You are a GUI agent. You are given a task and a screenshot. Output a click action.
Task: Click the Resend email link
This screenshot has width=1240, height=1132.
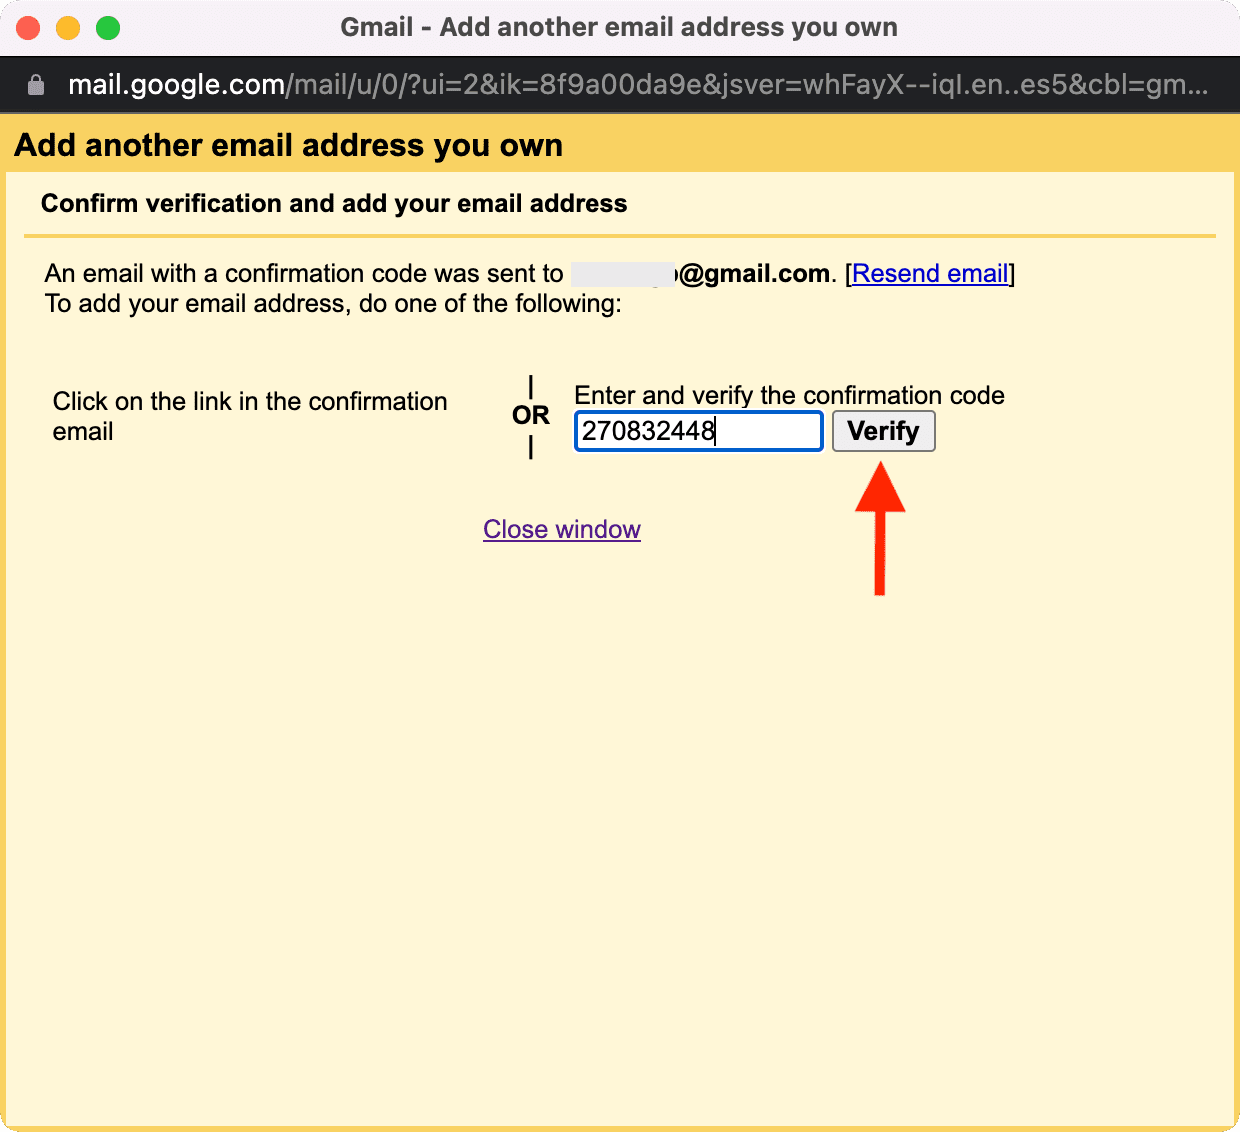coord(930,273)
